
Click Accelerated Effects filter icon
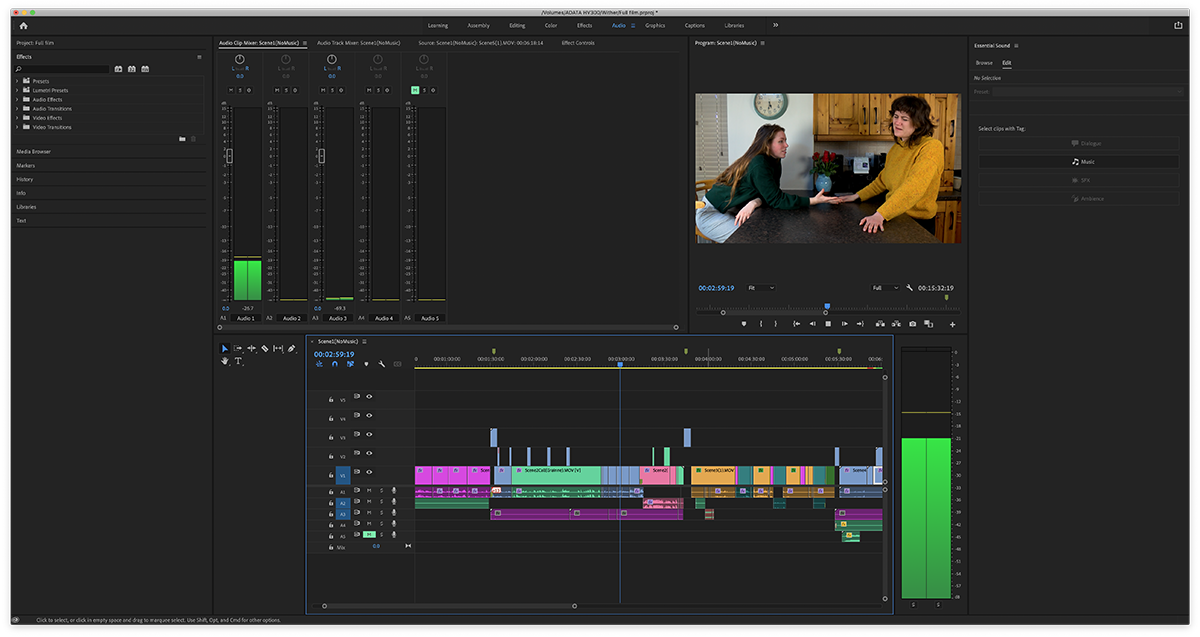pyautogui.click(x=118, y=69)
